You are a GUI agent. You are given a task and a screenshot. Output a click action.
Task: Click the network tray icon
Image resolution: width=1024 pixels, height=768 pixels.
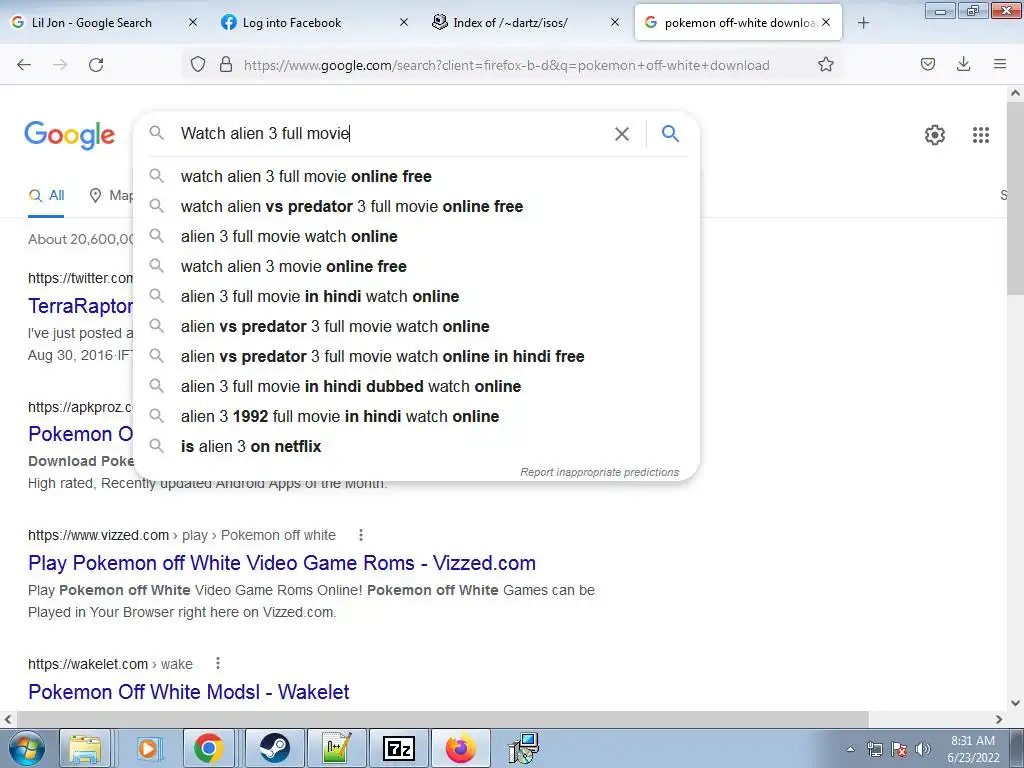[x=874, y=749]
